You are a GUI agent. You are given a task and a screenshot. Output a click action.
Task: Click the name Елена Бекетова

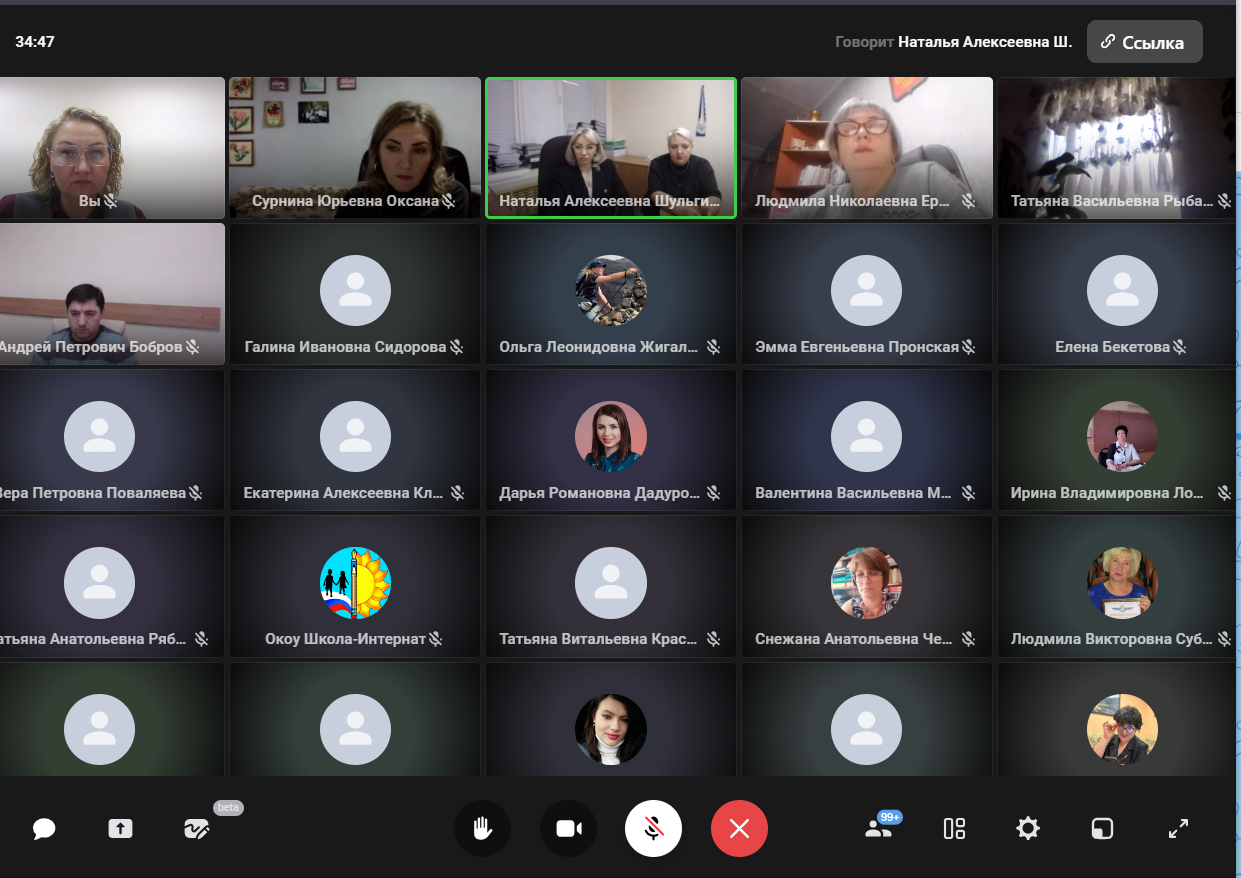1112,347
